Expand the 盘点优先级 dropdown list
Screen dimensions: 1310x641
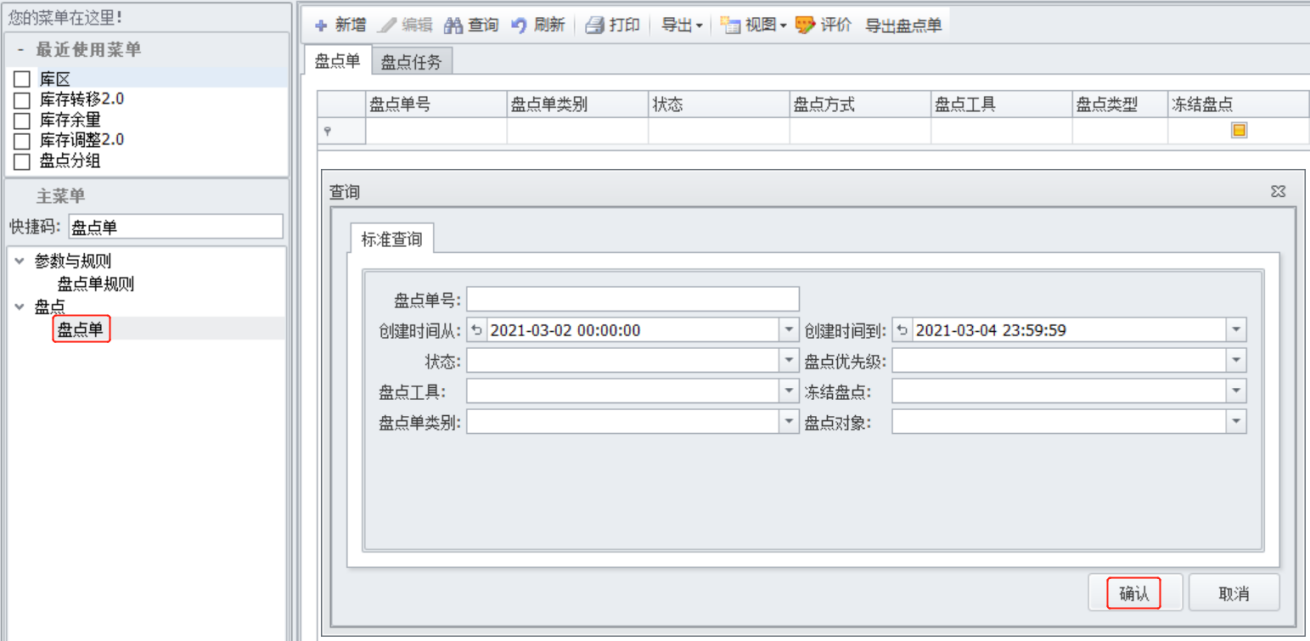(x=1236, y=360)
